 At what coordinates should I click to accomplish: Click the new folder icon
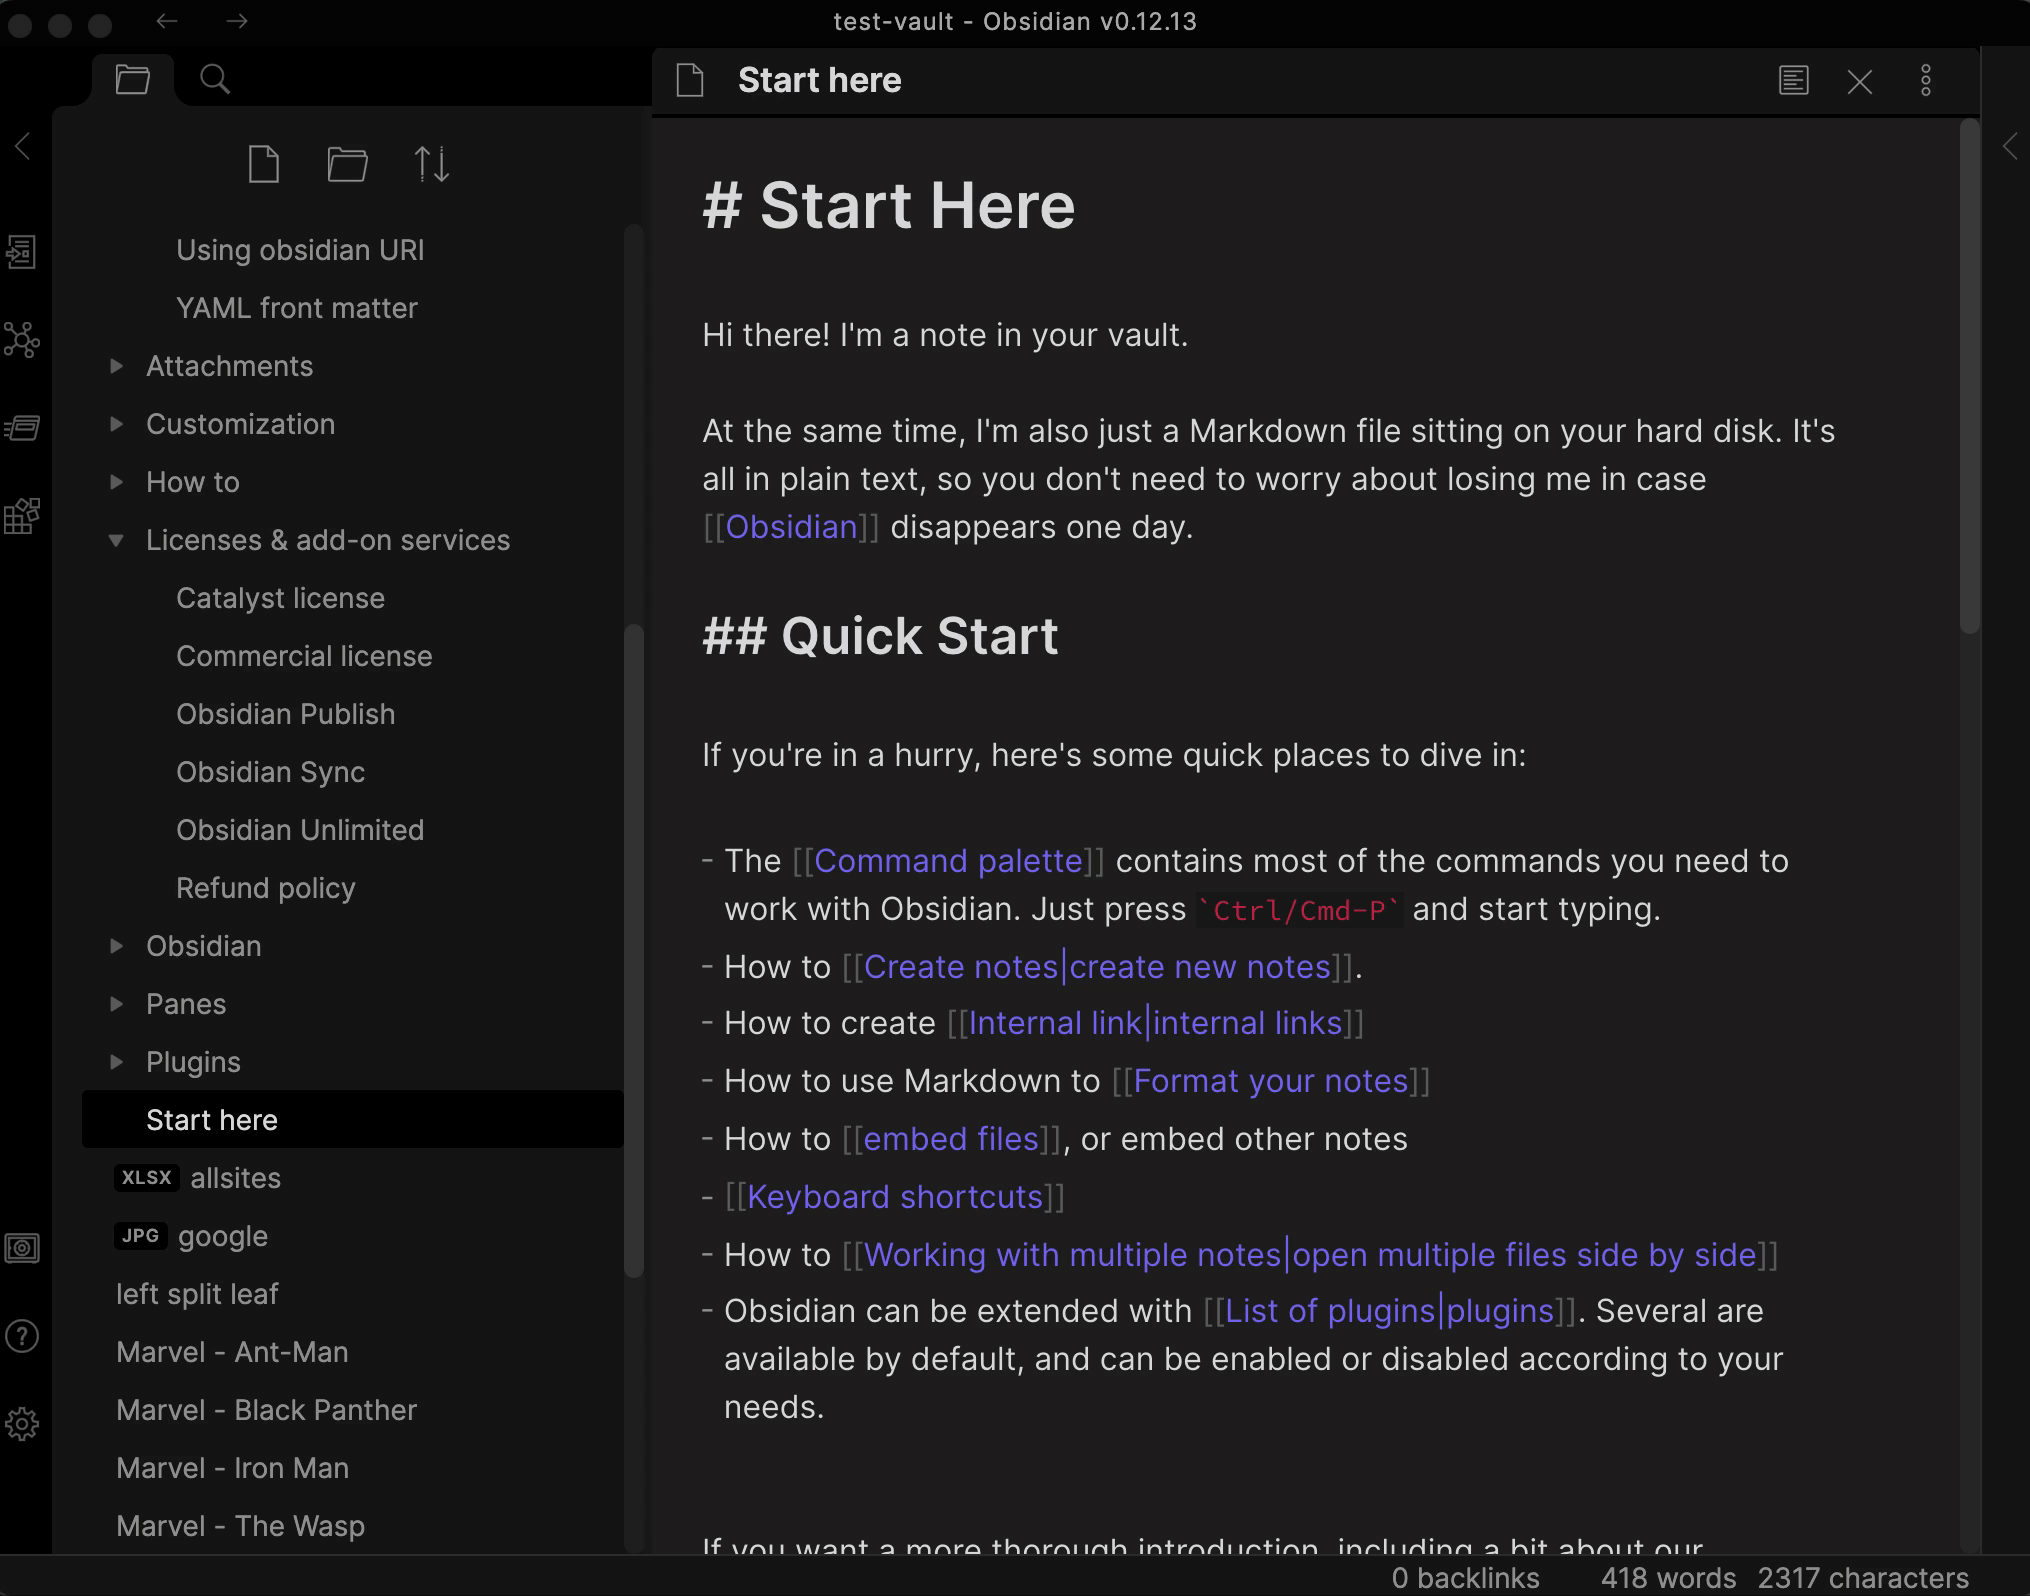coord(347,164)
